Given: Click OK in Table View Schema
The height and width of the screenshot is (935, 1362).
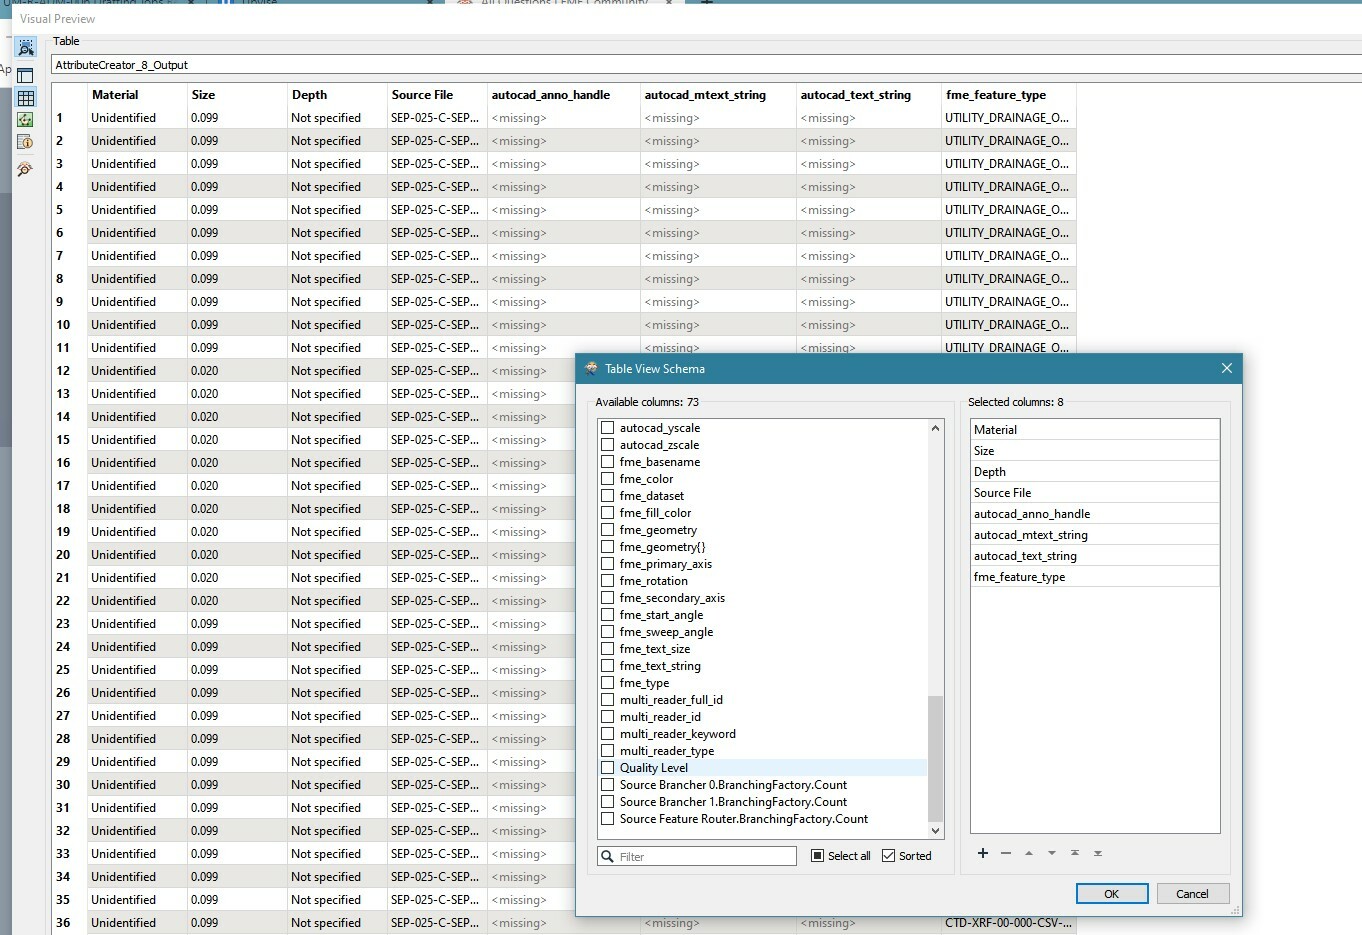Looking at the screenshot, I should 1112,894.
